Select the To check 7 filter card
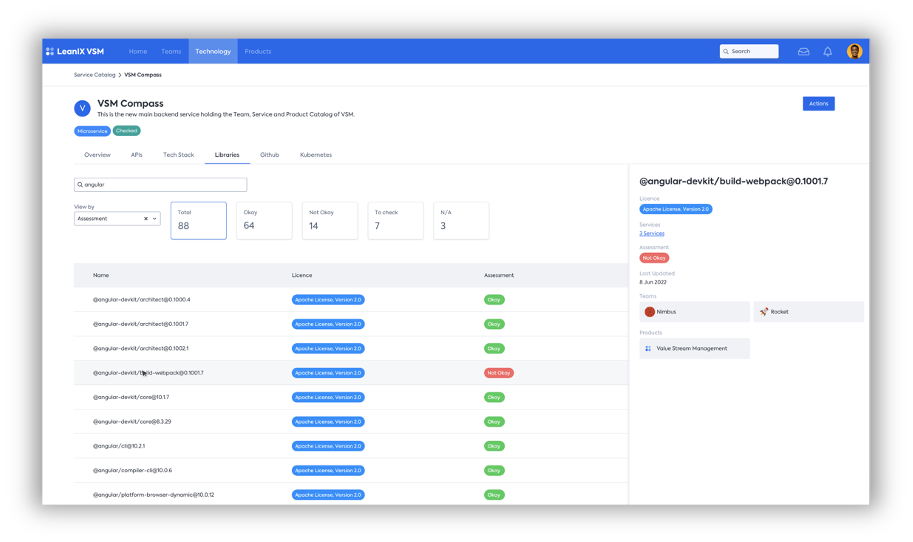Screen dimensions: 913x542 (395, 221)
